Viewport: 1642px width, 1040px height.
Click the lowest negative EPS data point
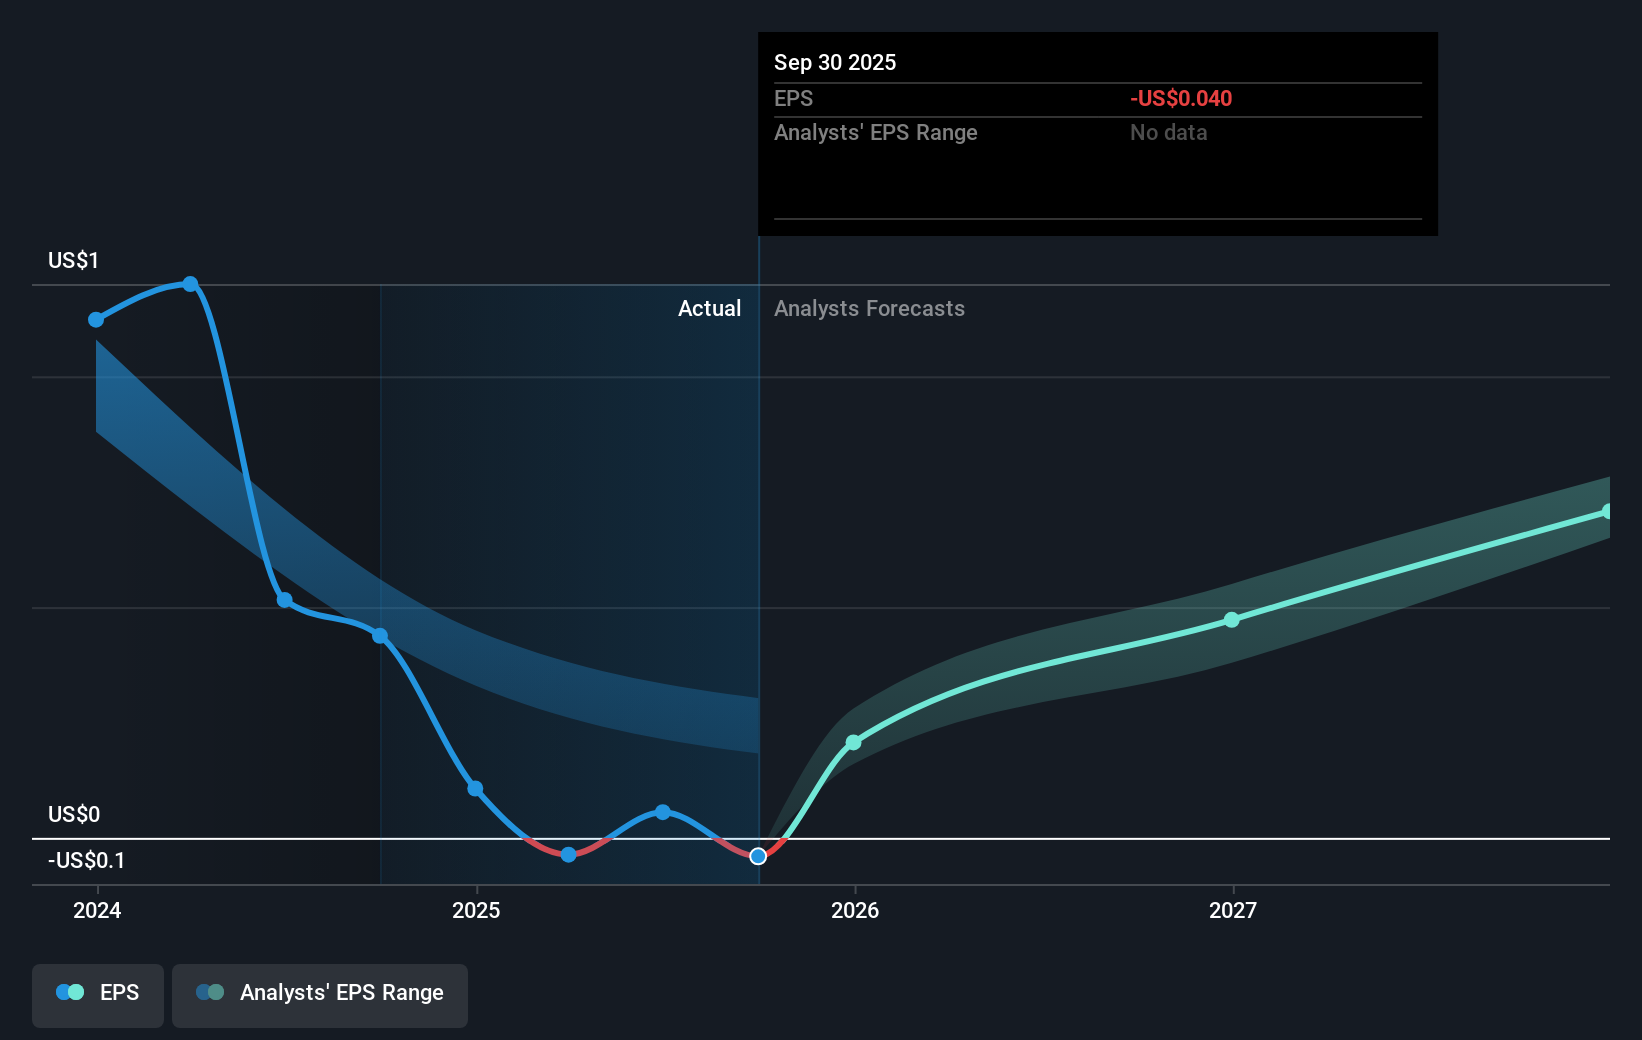click(568, 855)
